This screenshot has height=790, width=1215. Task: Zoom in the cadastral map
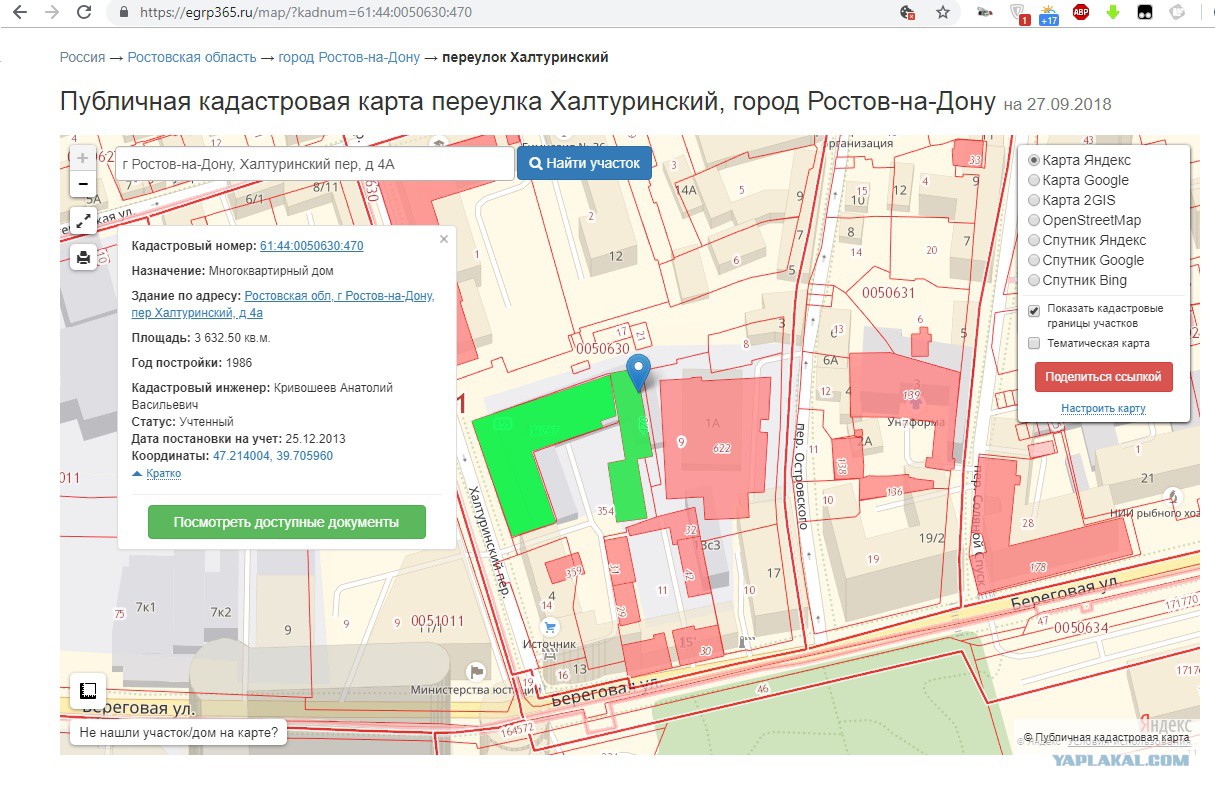(x=83, y=158)
